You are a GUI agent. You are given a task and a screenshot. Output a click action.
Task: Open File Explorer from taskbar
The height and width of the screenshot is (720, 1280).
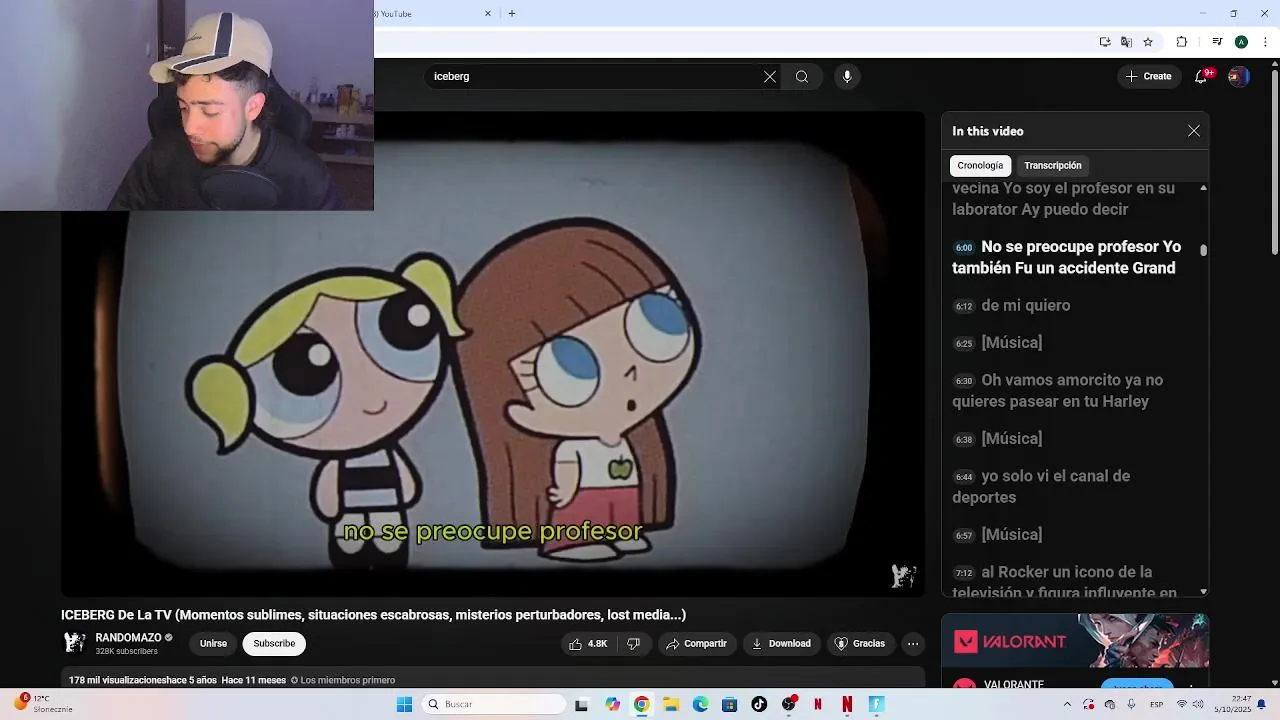[x=671, y=704]
